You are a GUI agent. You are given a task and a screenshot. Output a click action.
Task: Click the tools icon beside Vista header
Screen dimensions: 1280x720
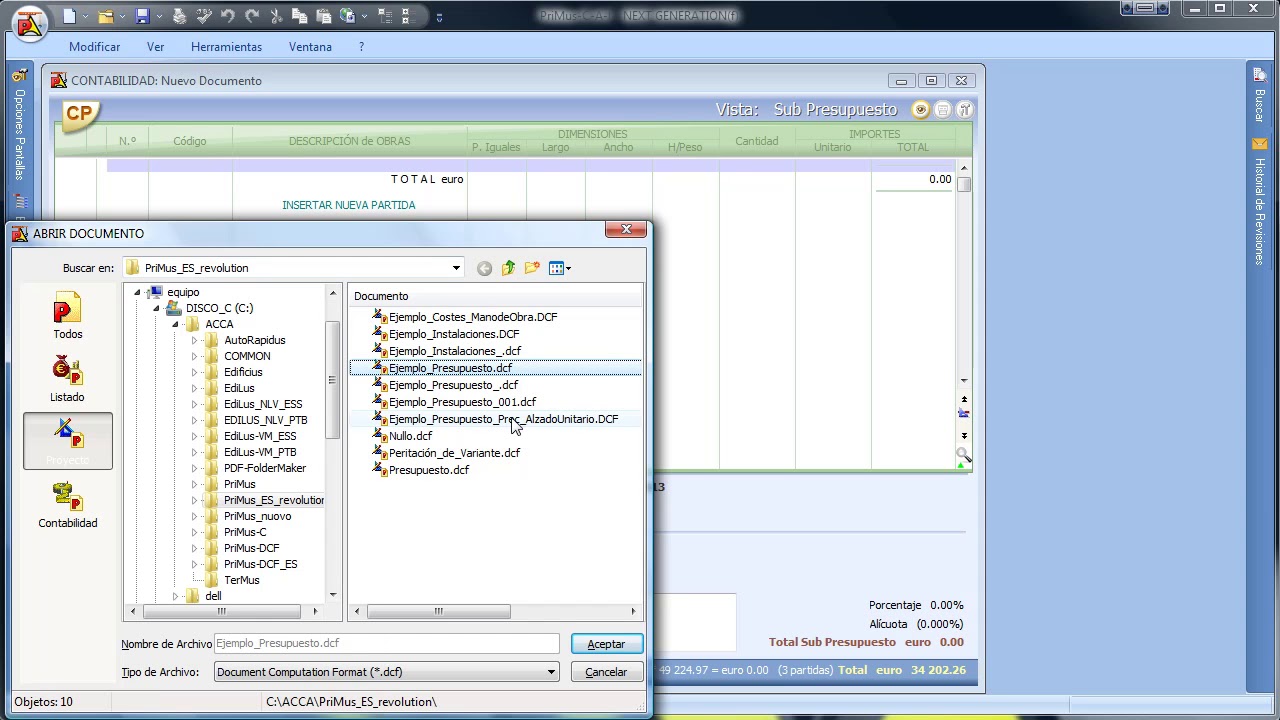coord(965,110)
